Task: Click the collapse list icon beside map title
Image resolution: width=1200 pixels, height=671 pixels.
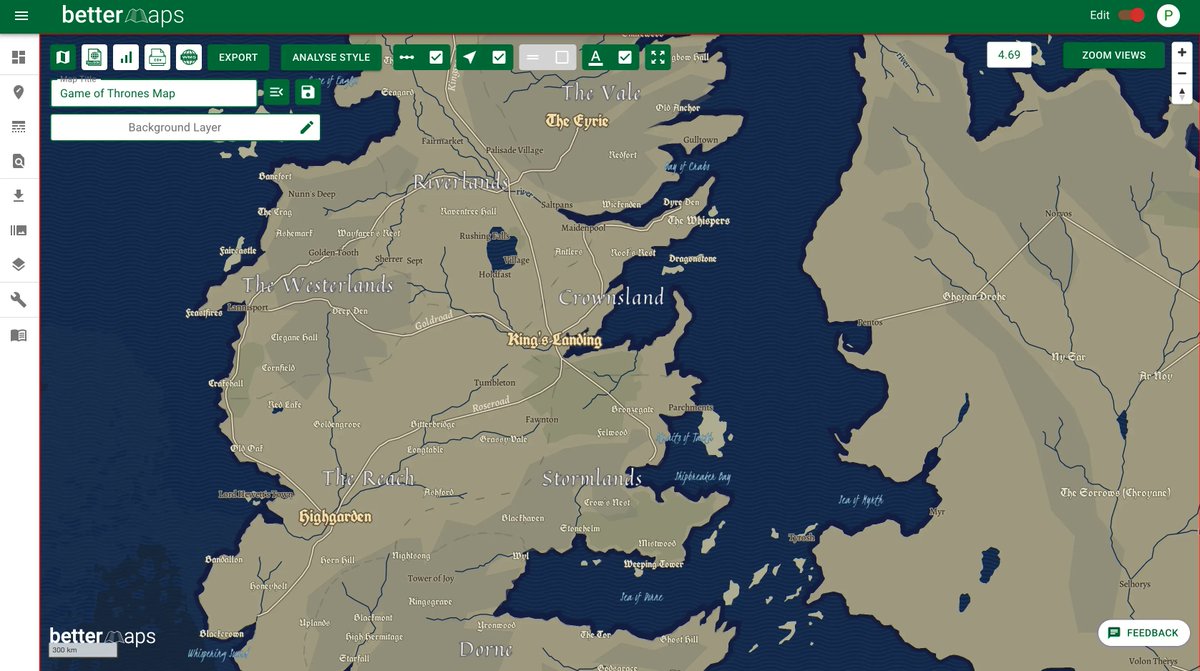Action: point(277,93)
